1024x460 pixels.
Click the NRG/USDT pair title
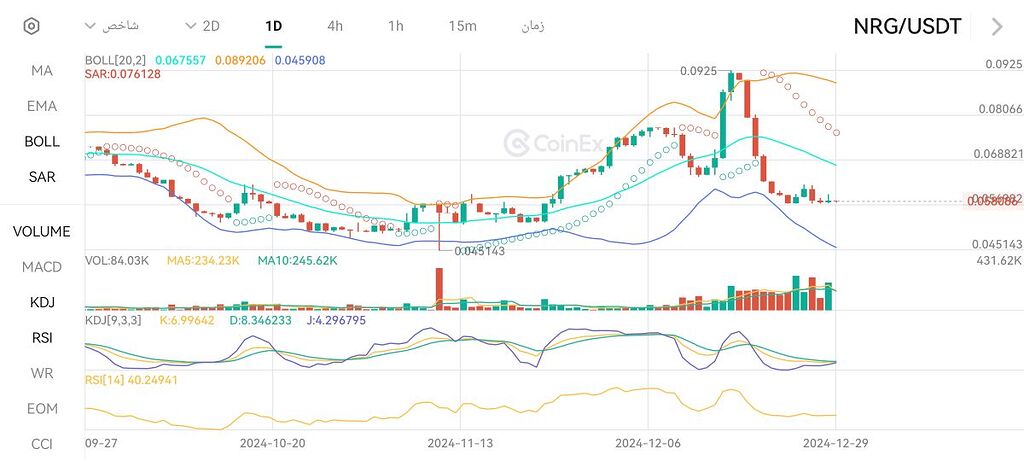(906, 27)
